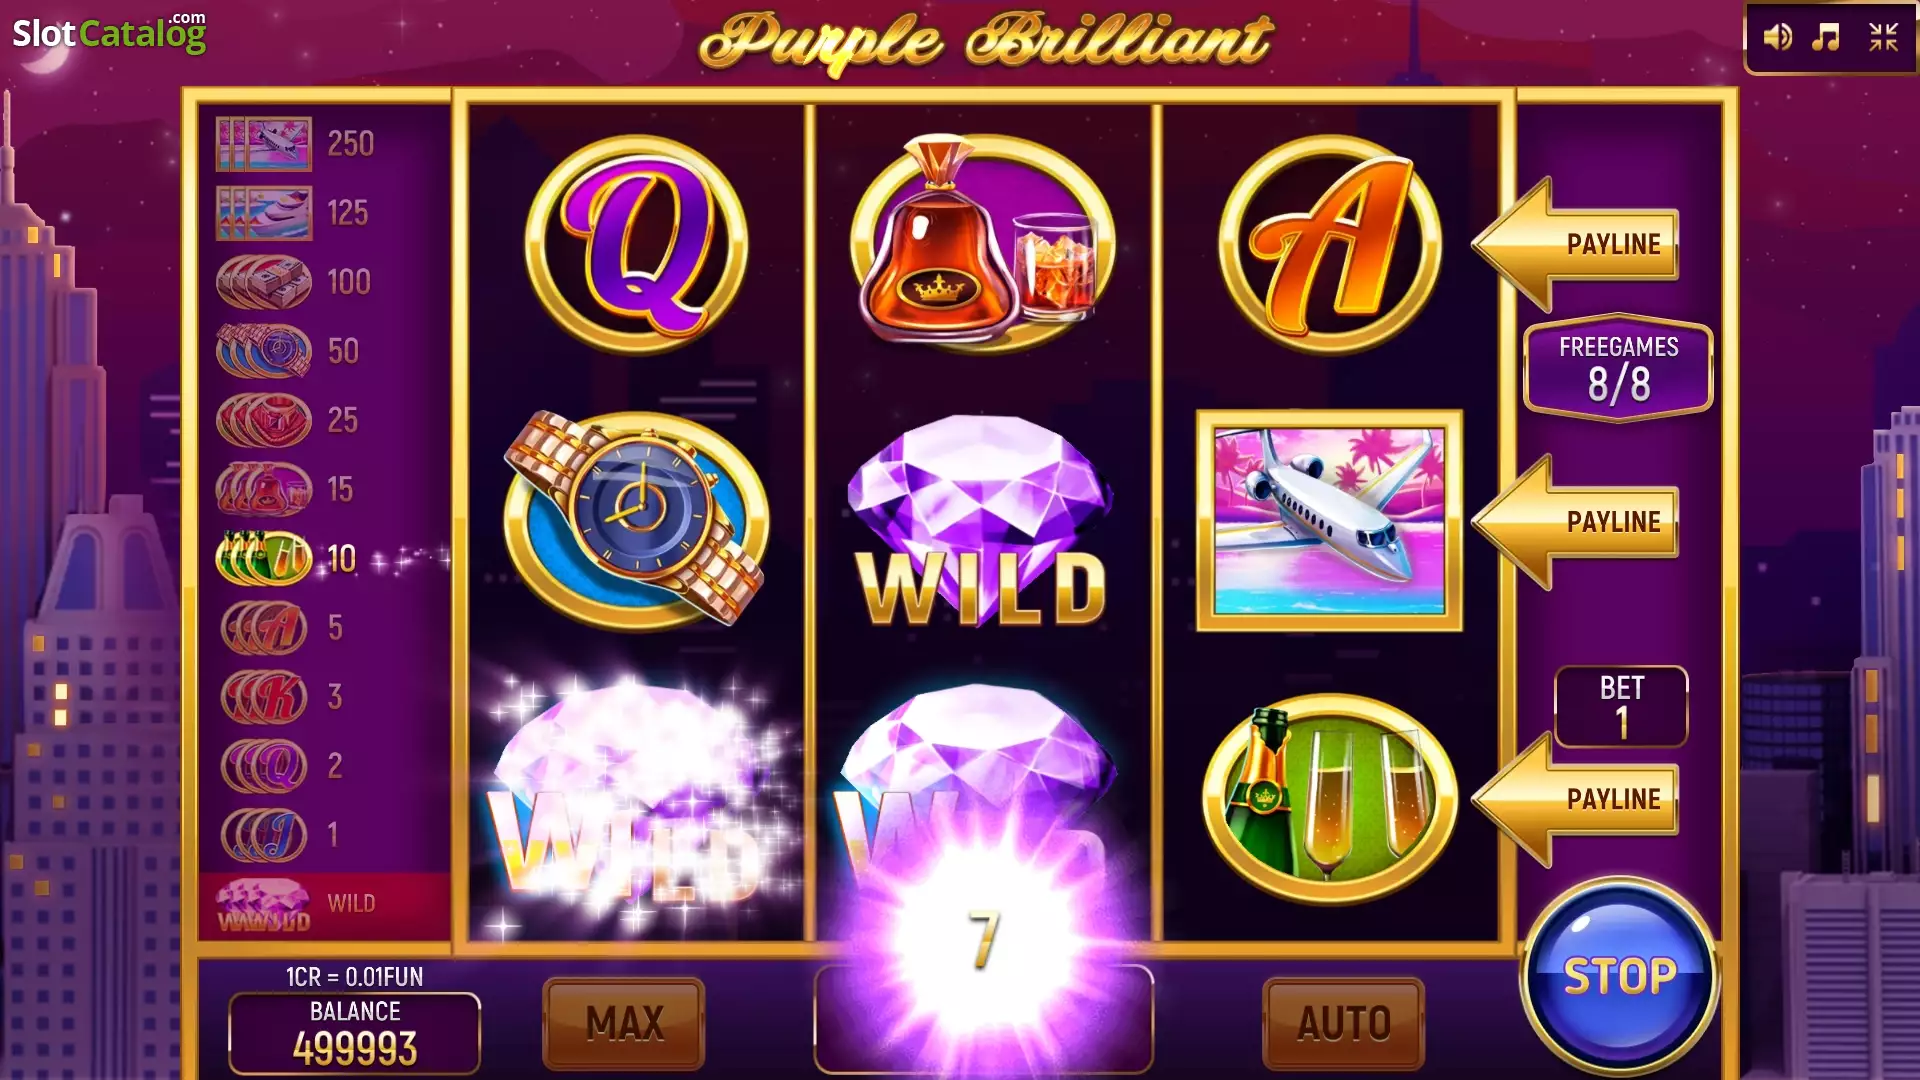Toggle the background music note icon

(x=1827, y=38)
